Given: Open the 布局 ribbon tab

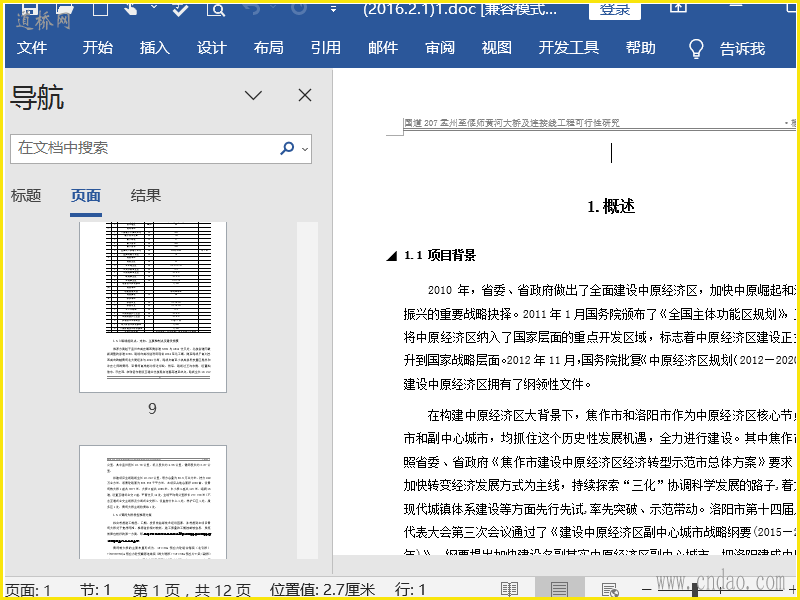Looking at the screenshot, I should 269,48.
